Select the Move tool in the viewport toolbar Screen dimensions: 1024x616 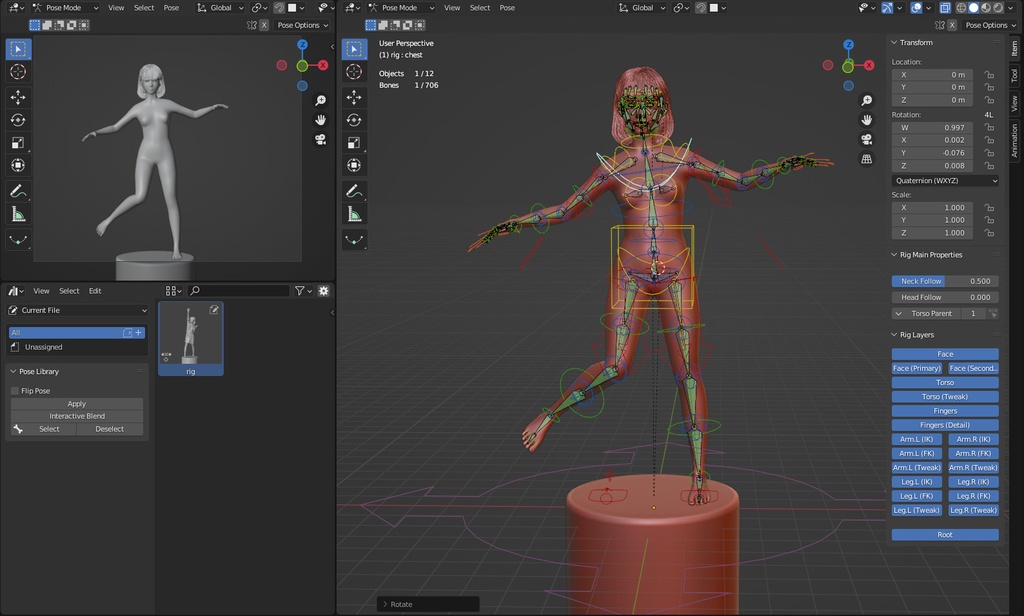(355, 97)
